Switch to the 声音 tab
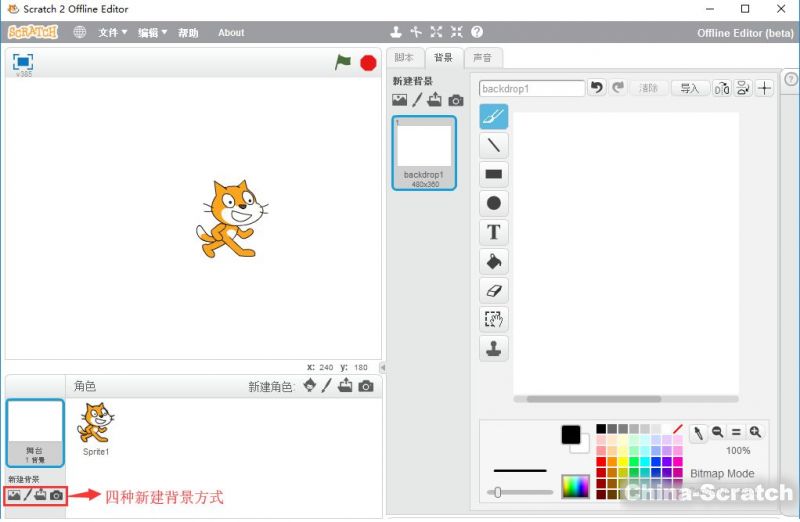Screen dimensions: 800x522 point(483,58)
